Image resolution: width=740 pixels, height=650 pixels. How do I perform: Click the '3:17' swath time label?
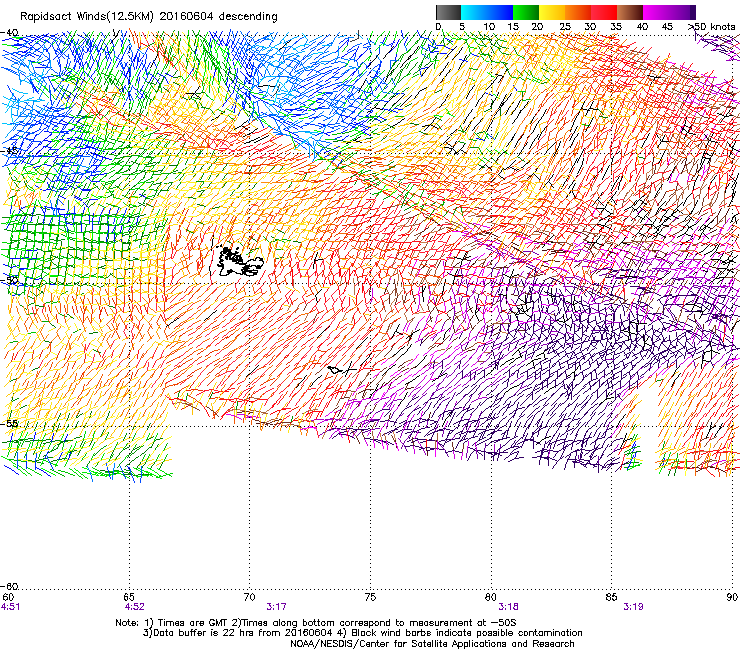[x=277, y=607]
